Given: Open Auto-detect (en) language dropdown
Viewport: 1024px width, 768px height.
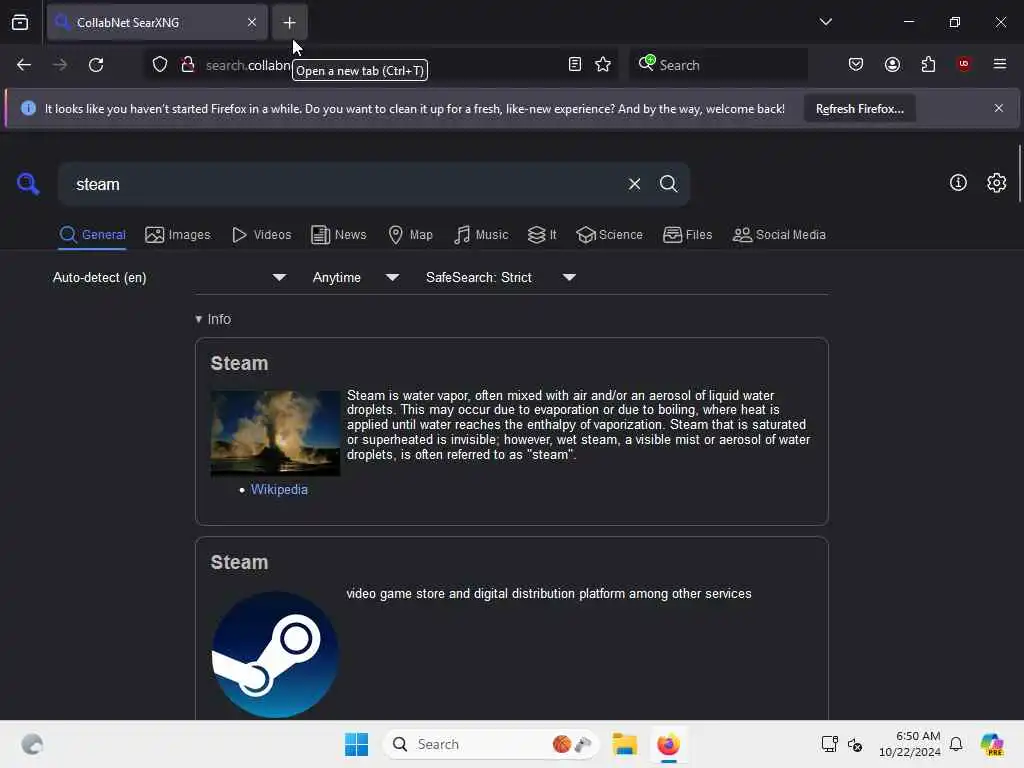Looking at the screenshot, I should (x=169, y=278).
